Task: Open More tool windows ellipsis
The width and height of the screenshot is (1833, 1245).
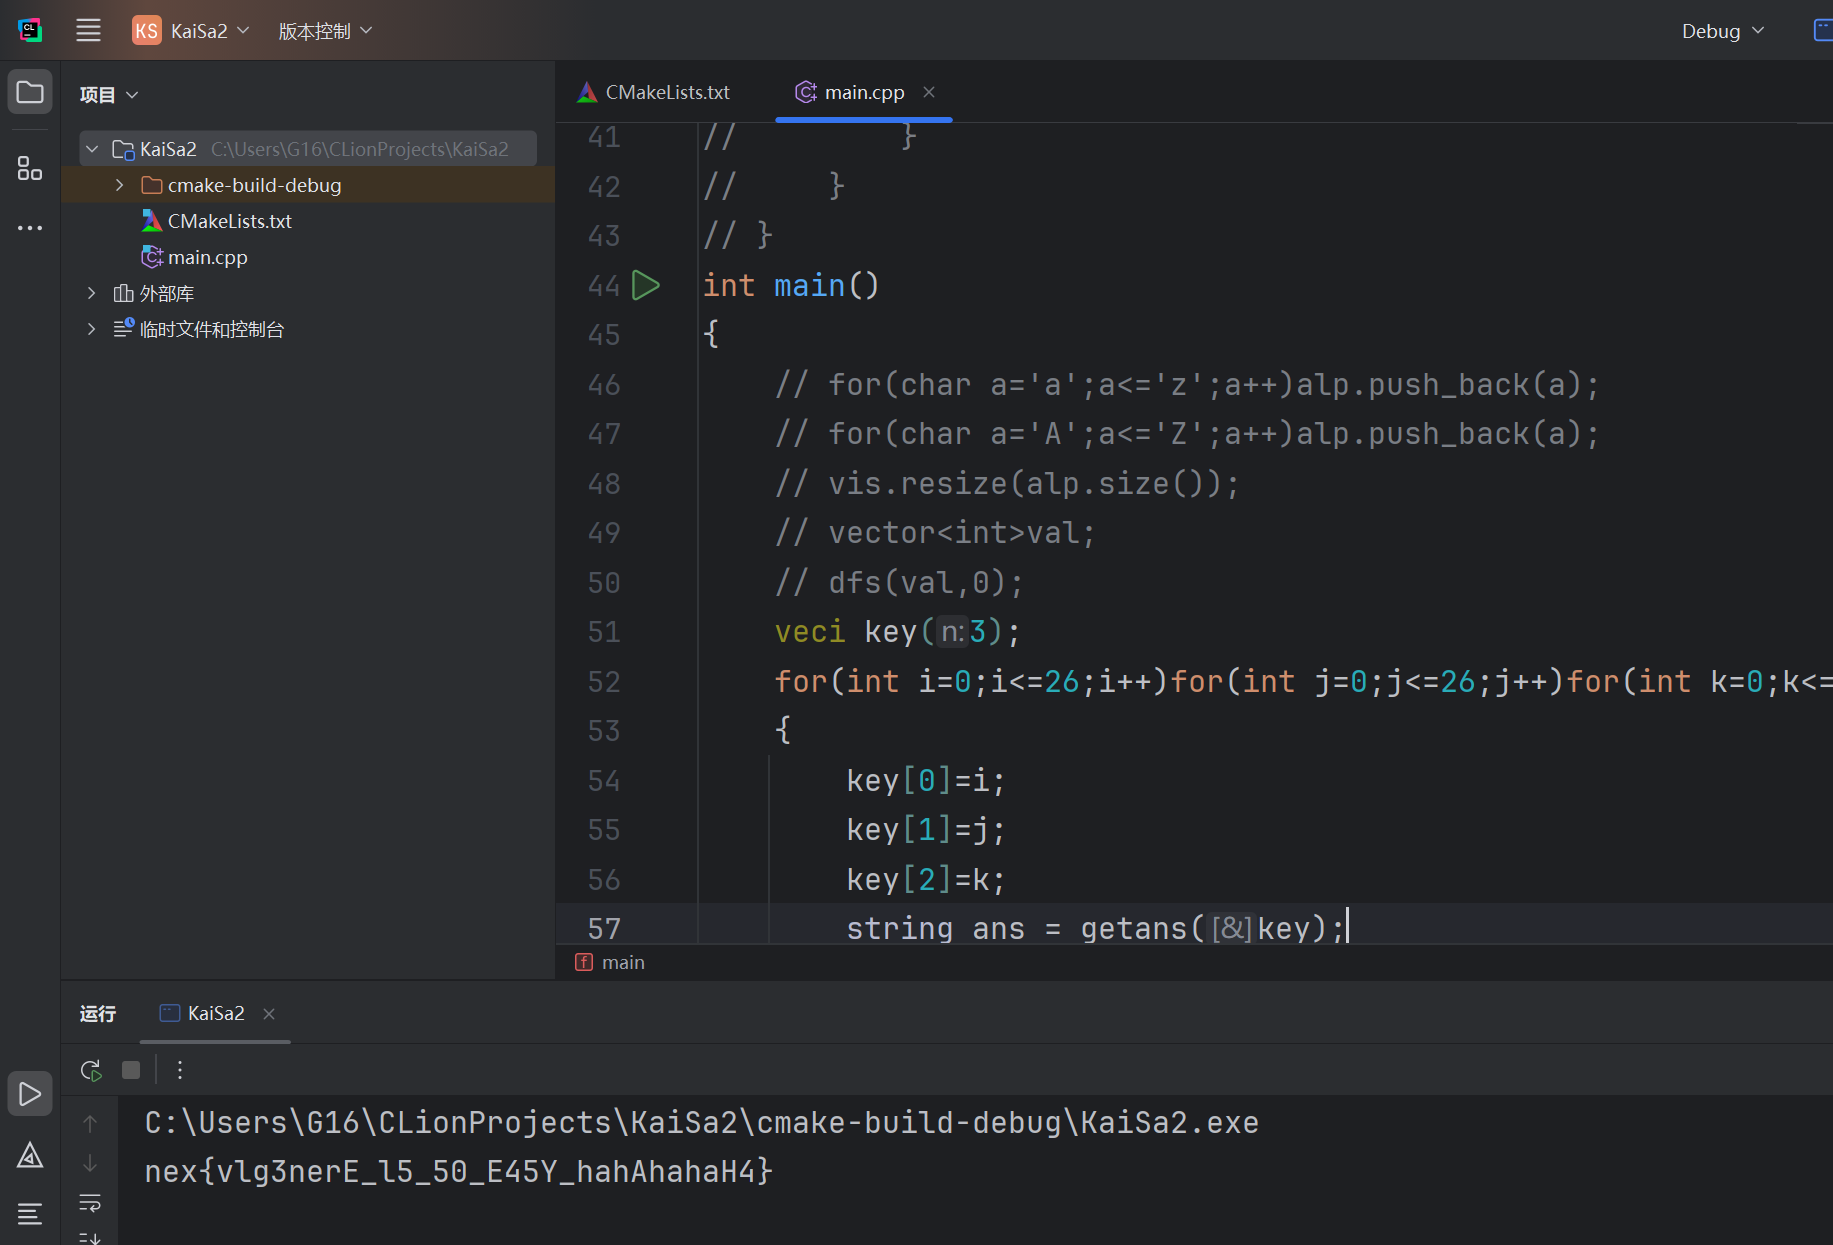Action: pos(30,228)
